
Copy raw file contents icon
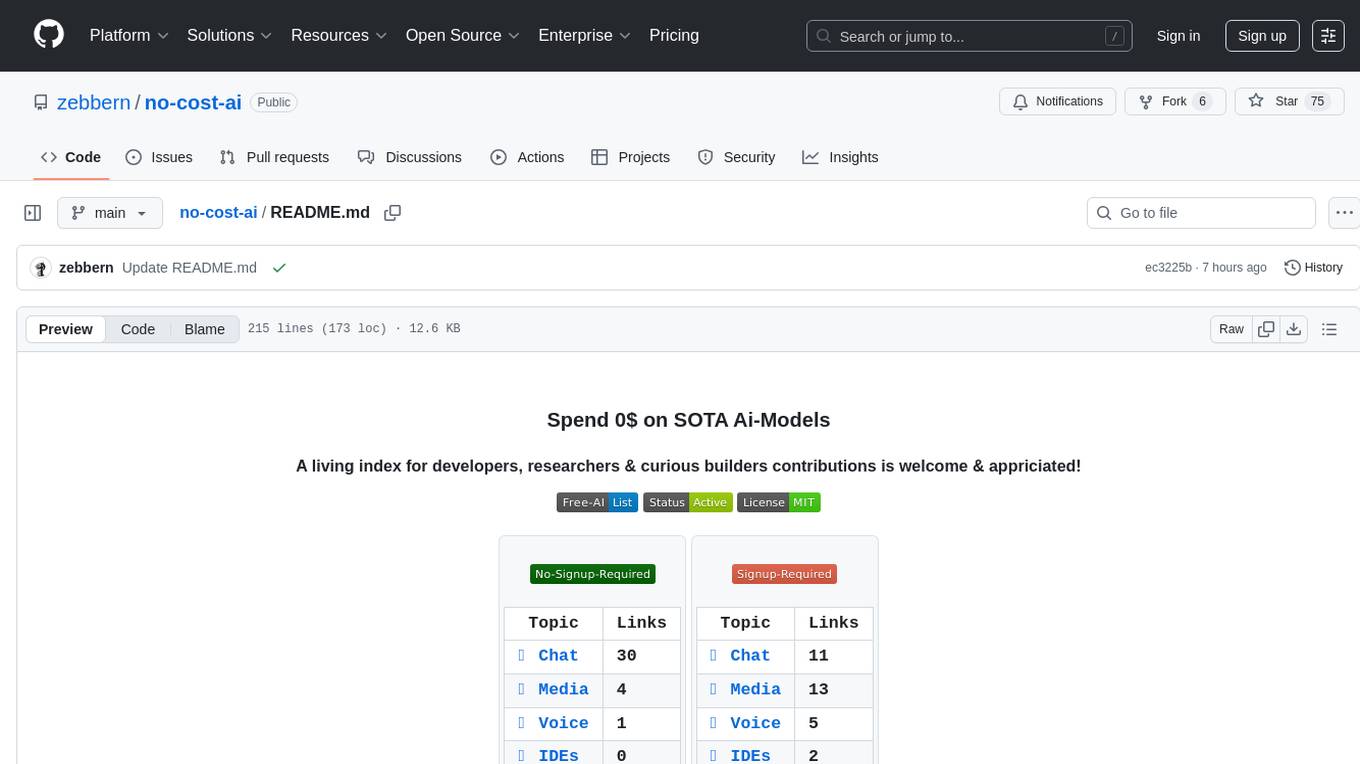coord(1266,329)
